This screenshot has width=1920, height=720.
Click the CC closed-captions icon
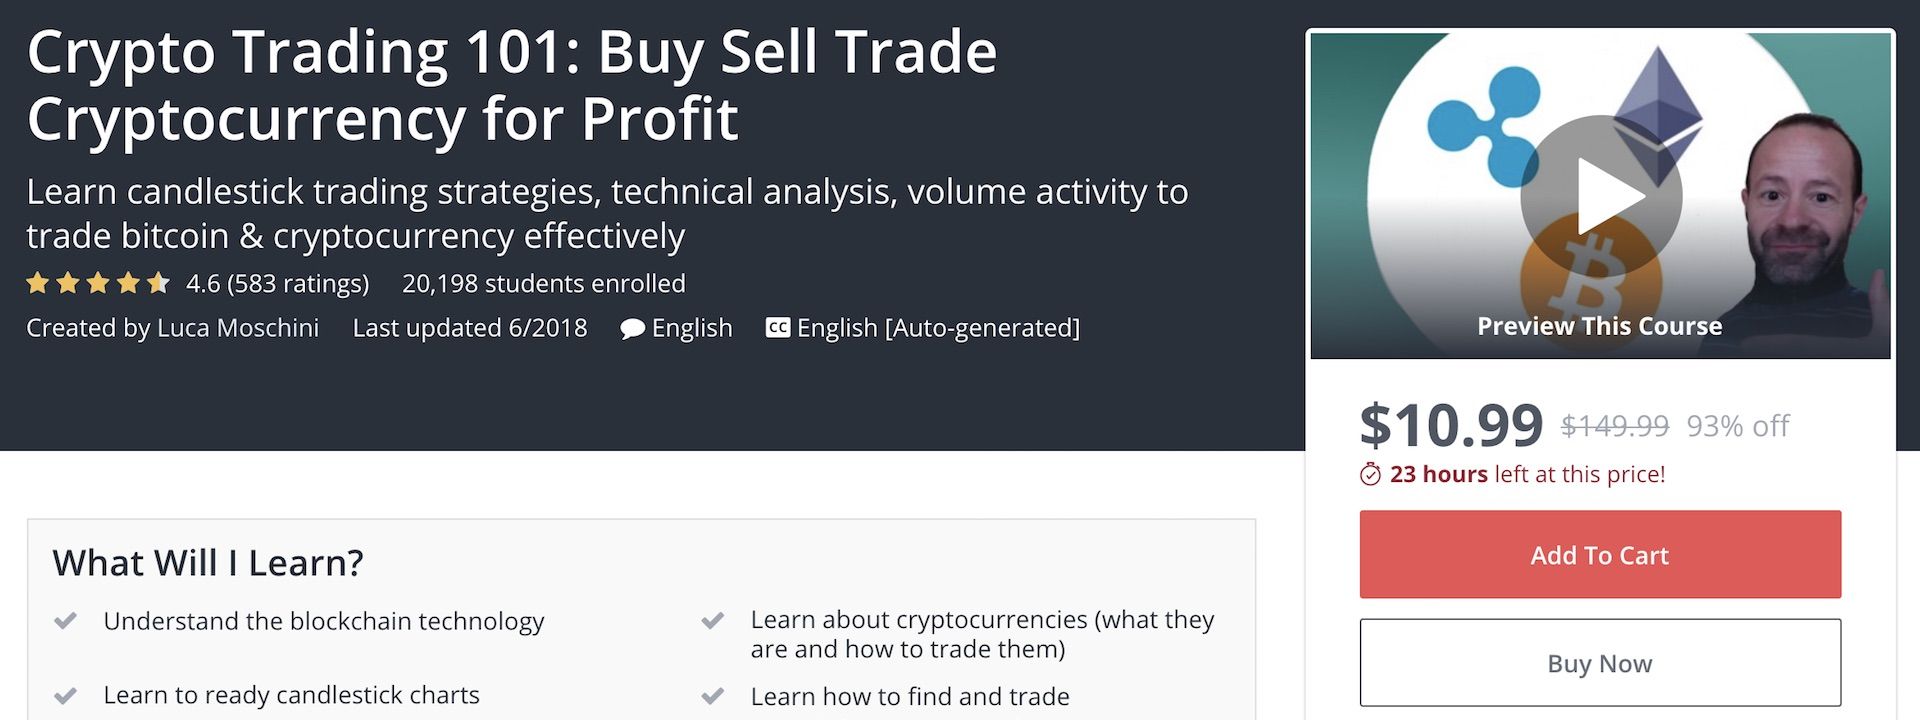pyautogui.click(x=778, y=327)
